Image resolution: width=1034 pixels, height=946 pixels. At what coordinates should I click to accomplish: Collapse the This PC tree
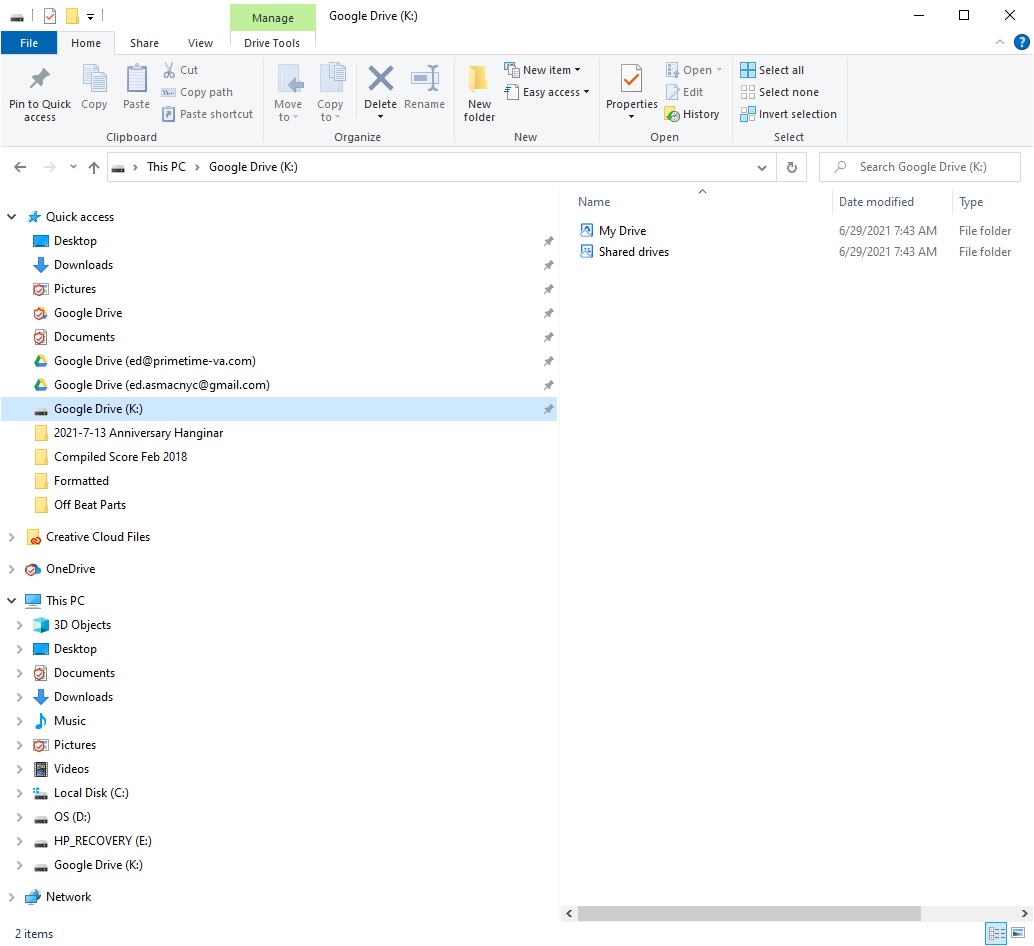coord(11,601)
